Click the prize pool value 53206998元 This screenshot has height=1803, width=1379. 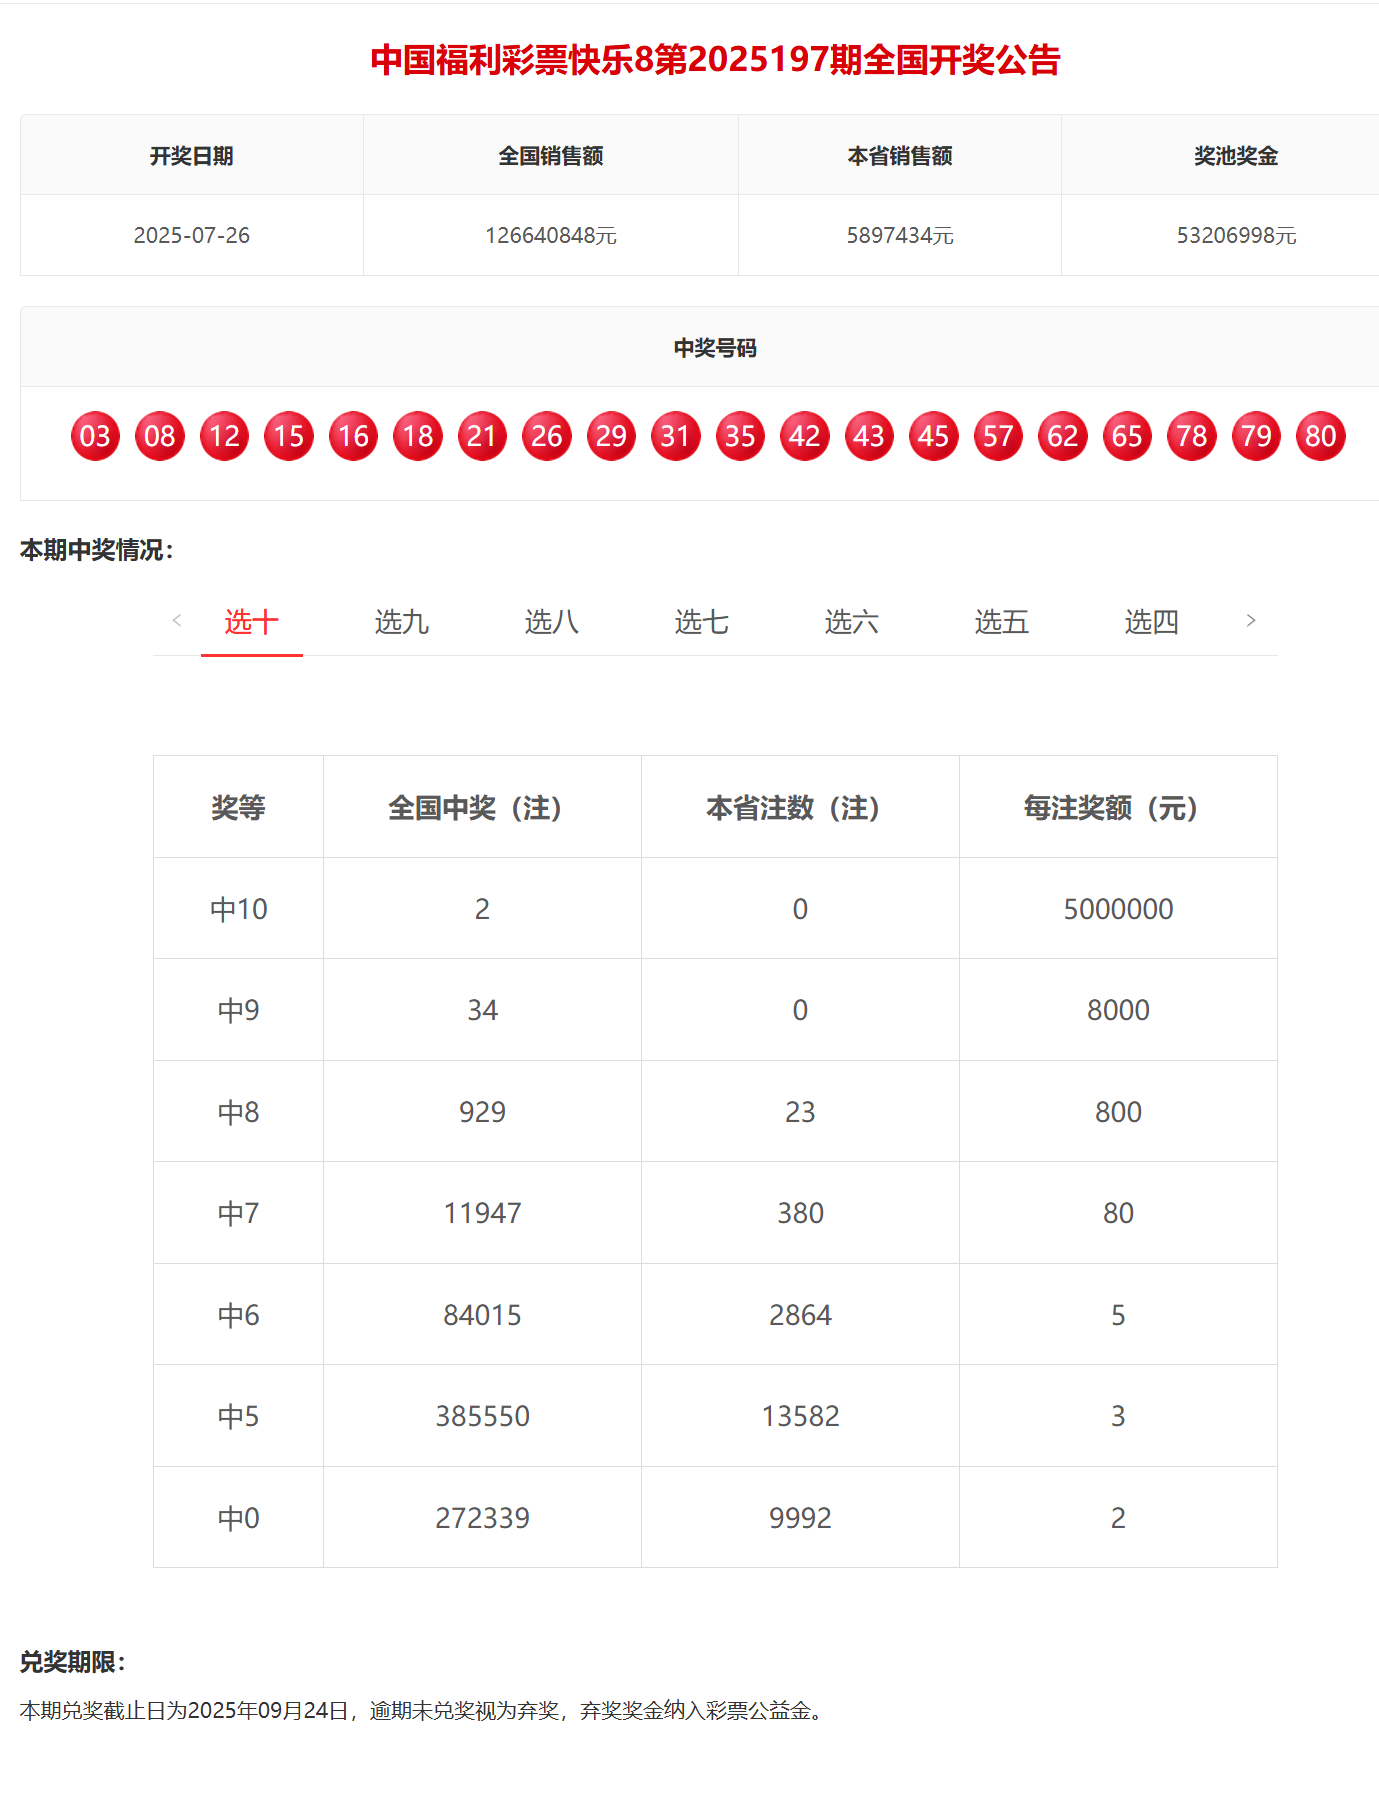coord(1237,235)
